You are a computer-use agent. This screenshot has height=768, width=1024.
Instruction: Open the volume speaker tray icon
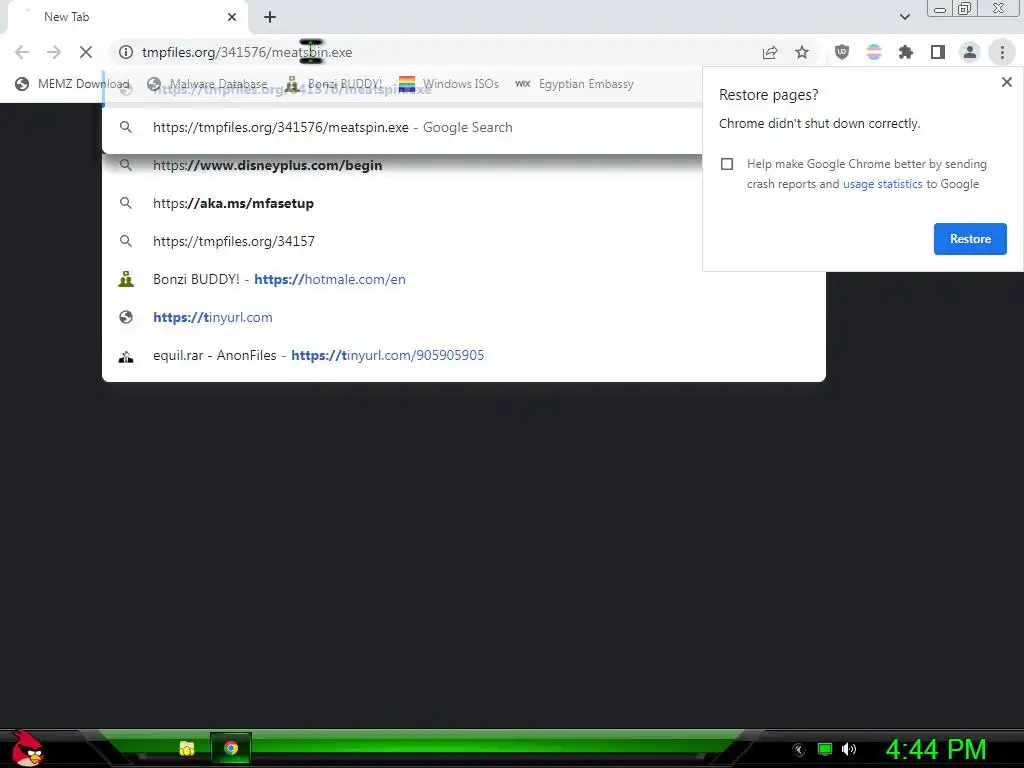pyautogui.click(x=849, y=749)
